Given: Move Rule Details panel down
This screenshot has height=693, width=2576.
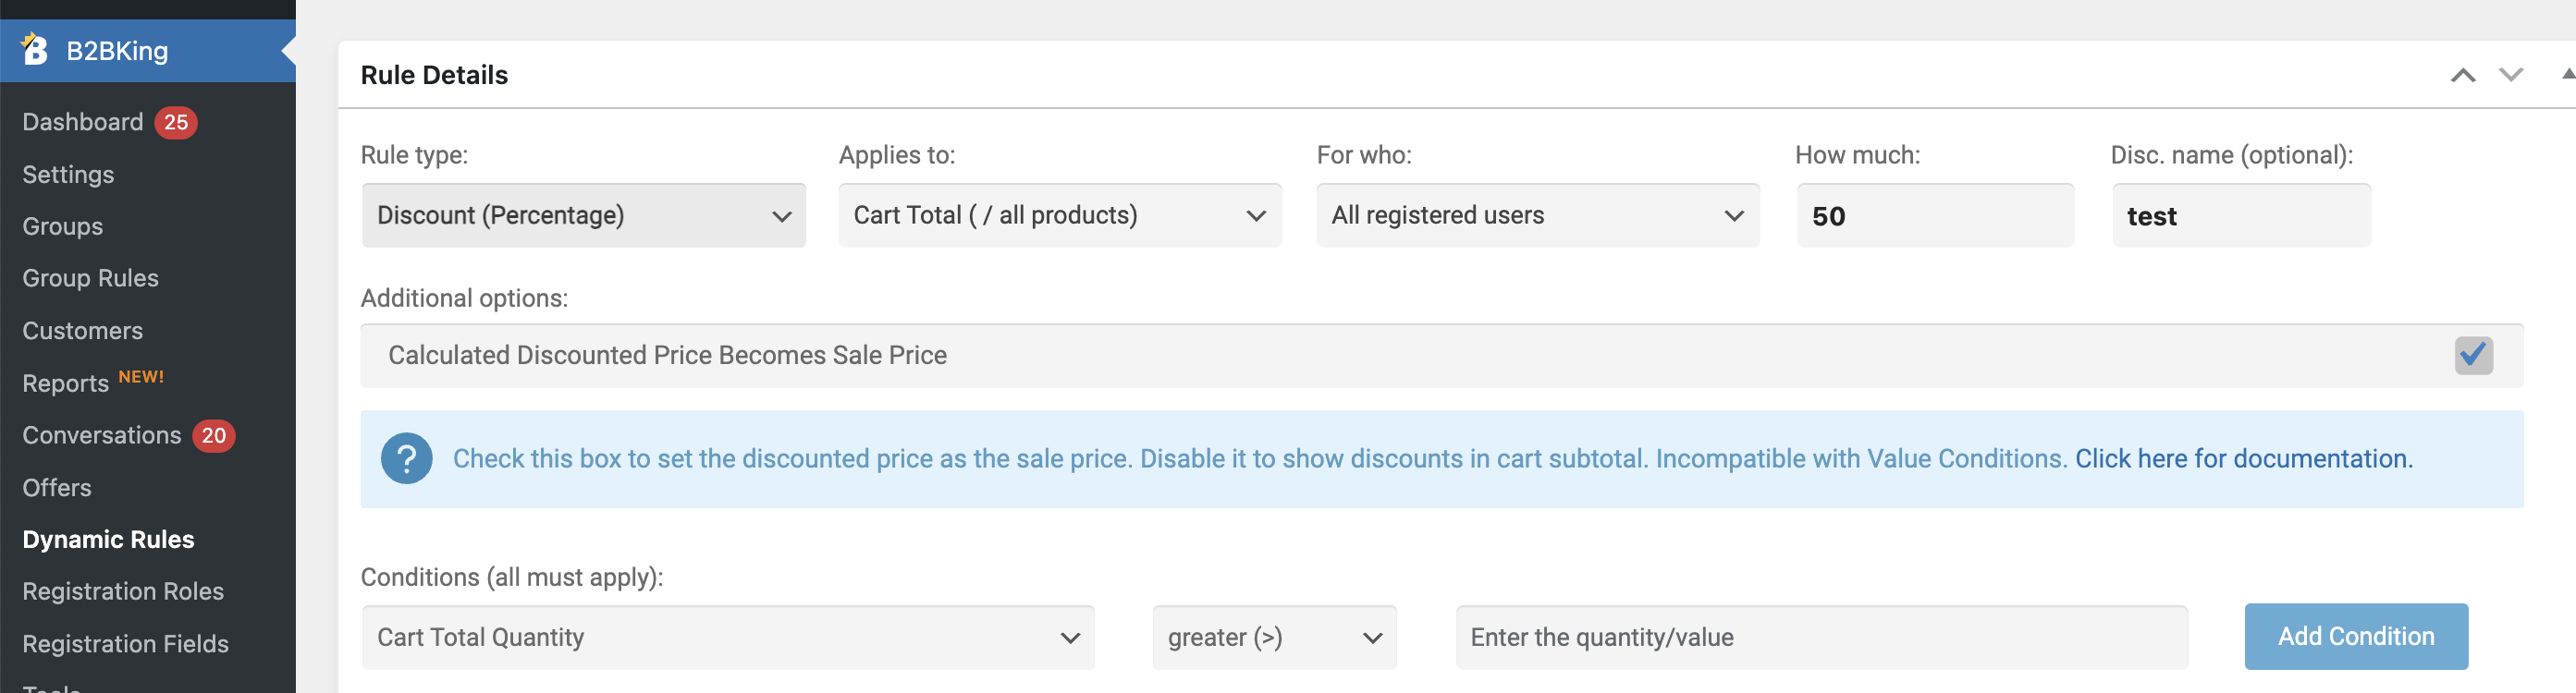Looking at the screenshot, I should (x=2511, y=75).
